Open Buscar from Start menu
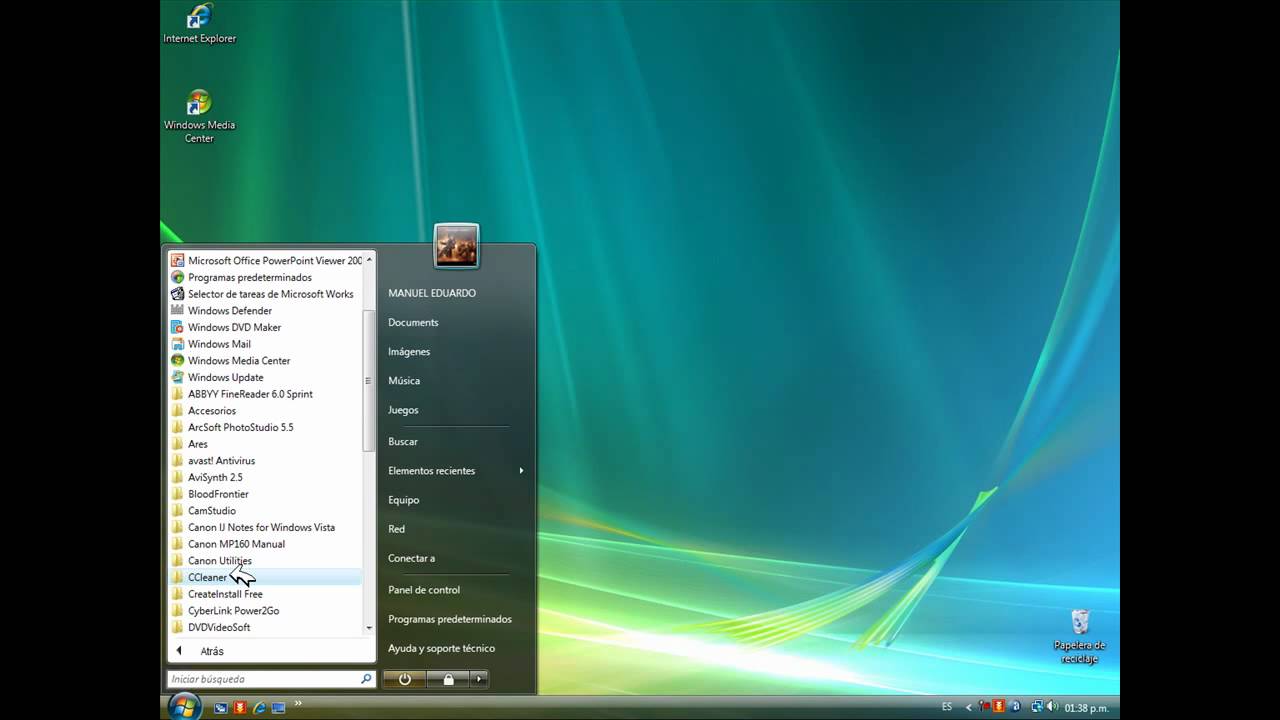This screenshot has width=1280, height=720. coord(403,441)
